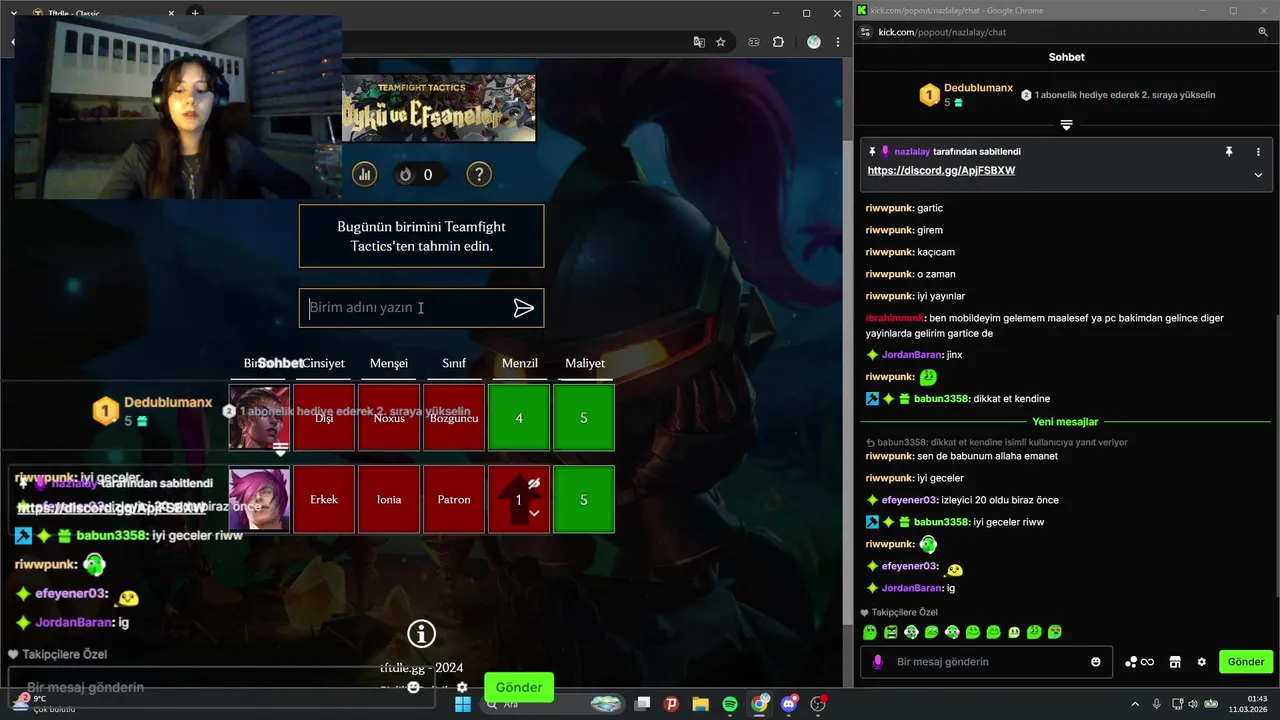The width and height of the screenshot is (1280, 720).
Task: Click efeyener03 username on 'izleyici 20' message
Action: pyautogui.click(x=909, y=500)
